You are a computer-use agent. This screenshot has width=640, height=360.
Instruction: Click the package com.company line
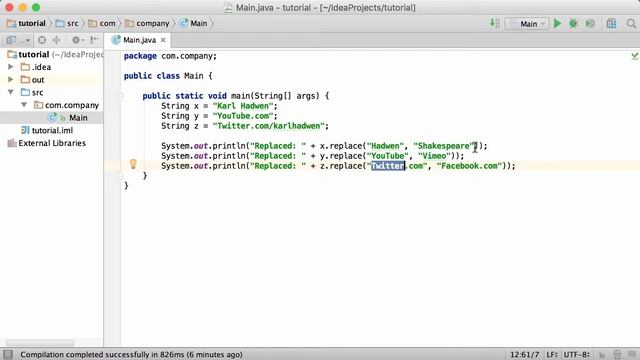click(x=170, y=56)
